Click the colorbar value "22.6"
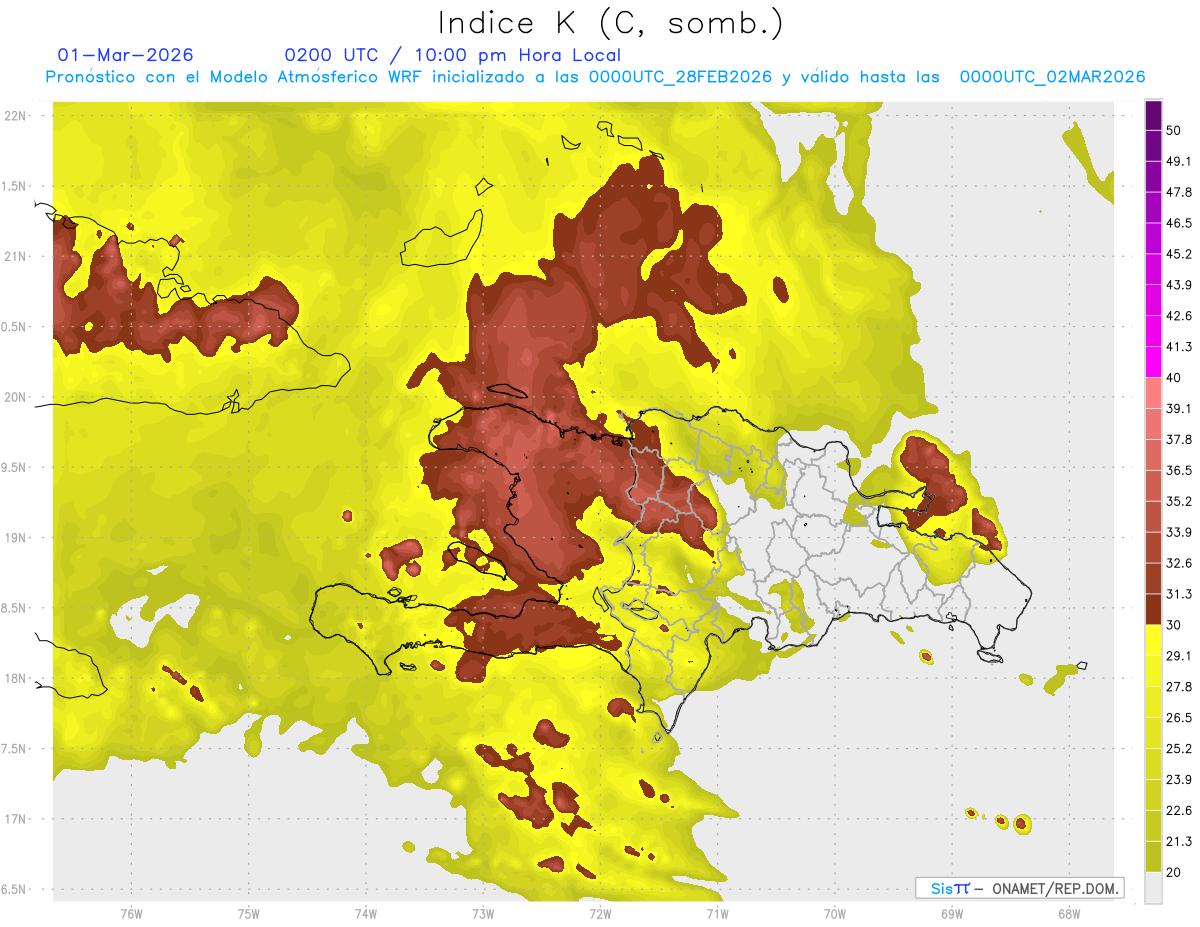 coord(1179,811)
